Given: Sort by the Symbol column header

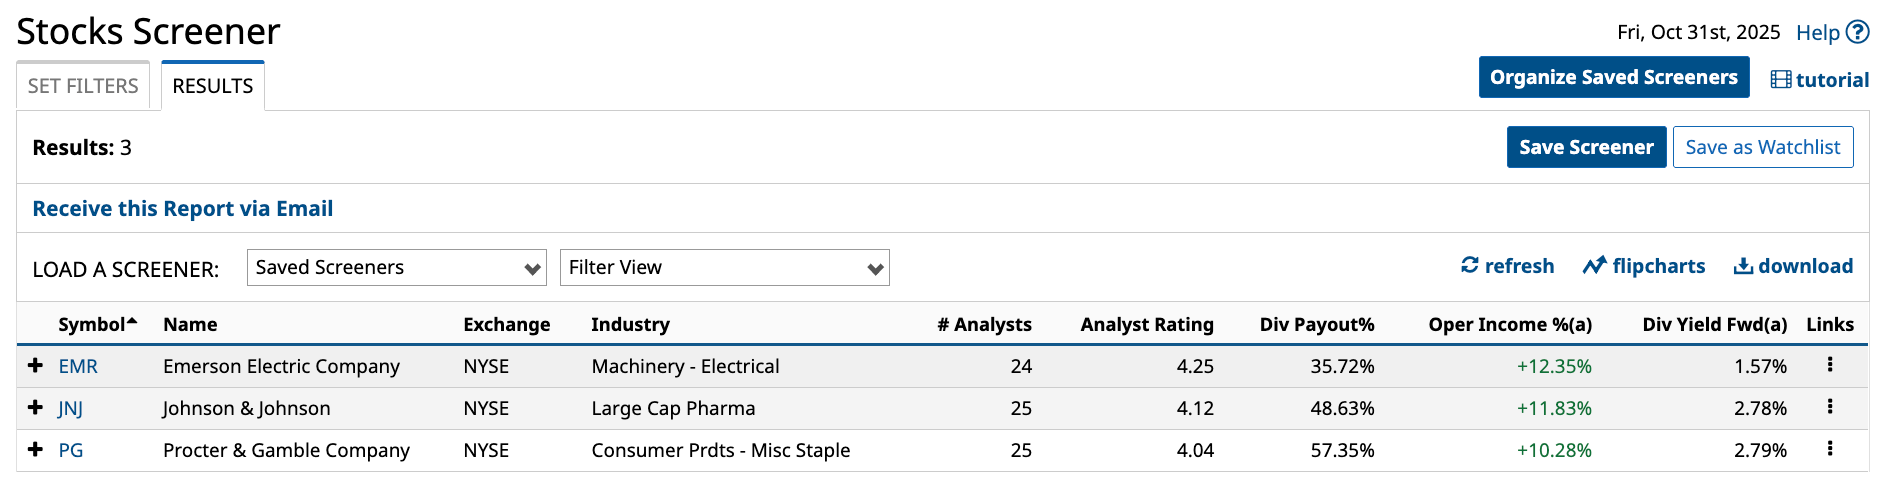Looking at the screenshot, I should point(92,324).
